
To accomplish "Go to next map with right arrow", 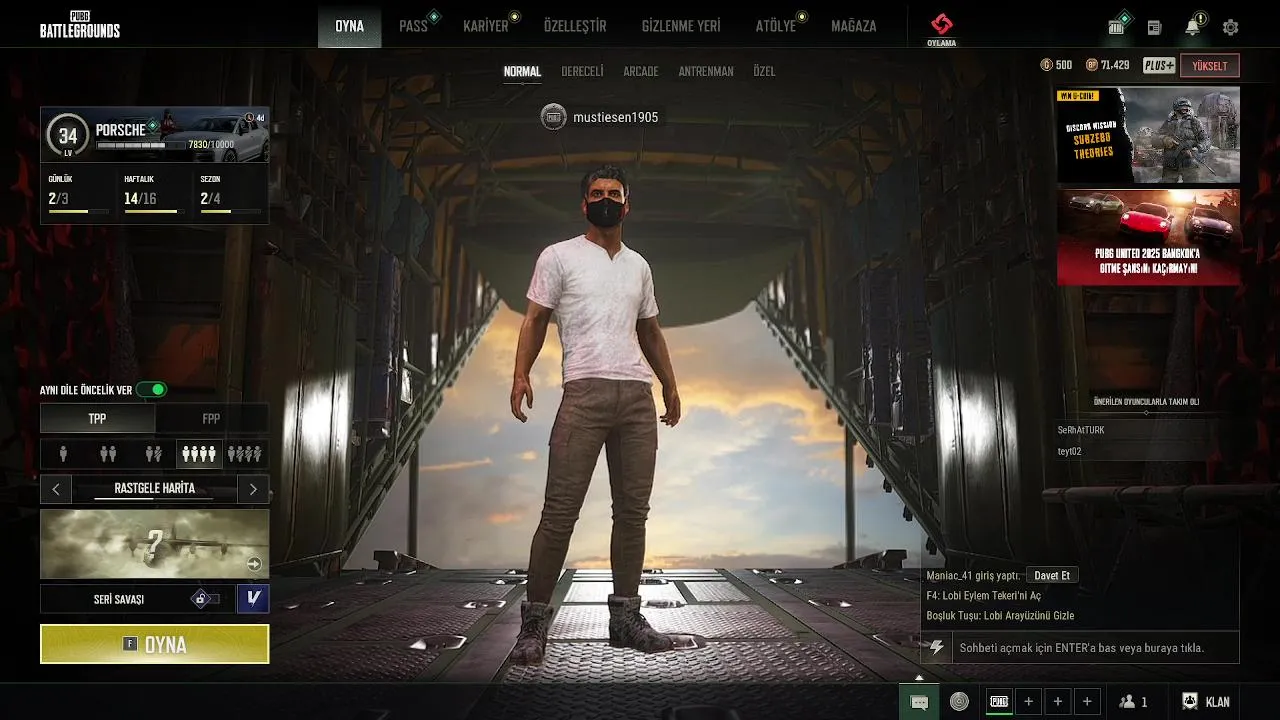I will pos(253,489).
